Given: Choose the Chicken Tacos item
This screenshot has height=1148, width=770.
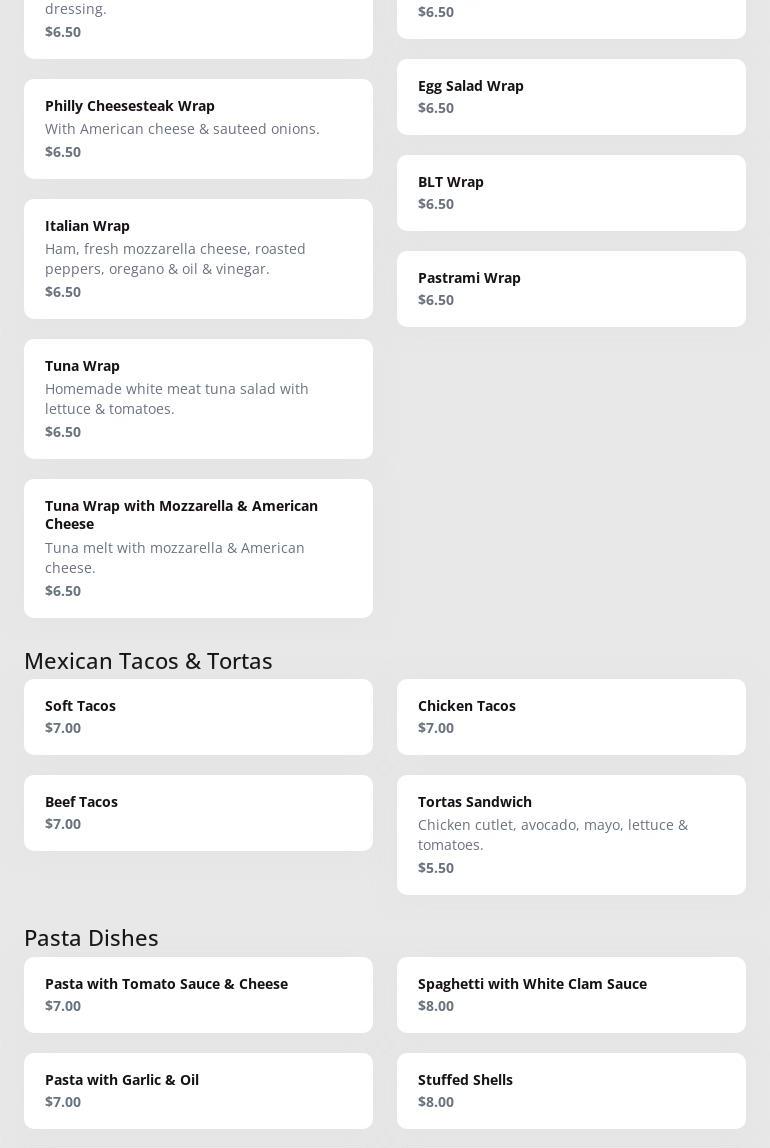Looking at the screenshot, I should 571,717.
